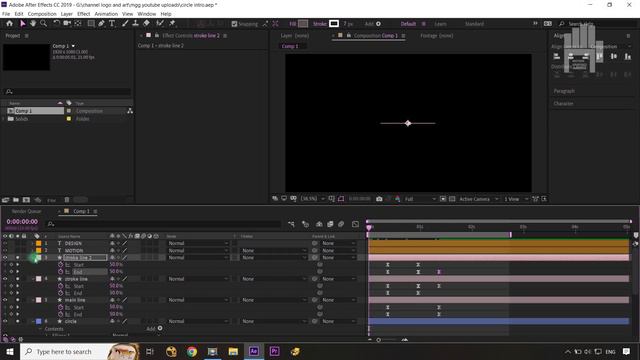Switch to the Standard workspace

[x=474, y=24]
